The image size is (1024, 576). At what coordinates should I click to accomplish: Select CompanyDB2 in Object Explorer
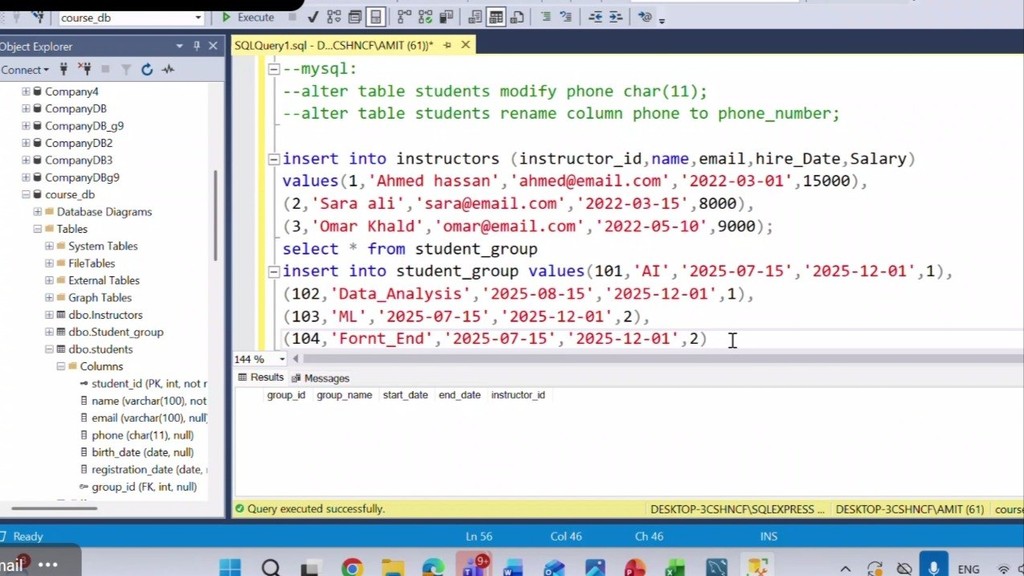[x=78, y=143]
